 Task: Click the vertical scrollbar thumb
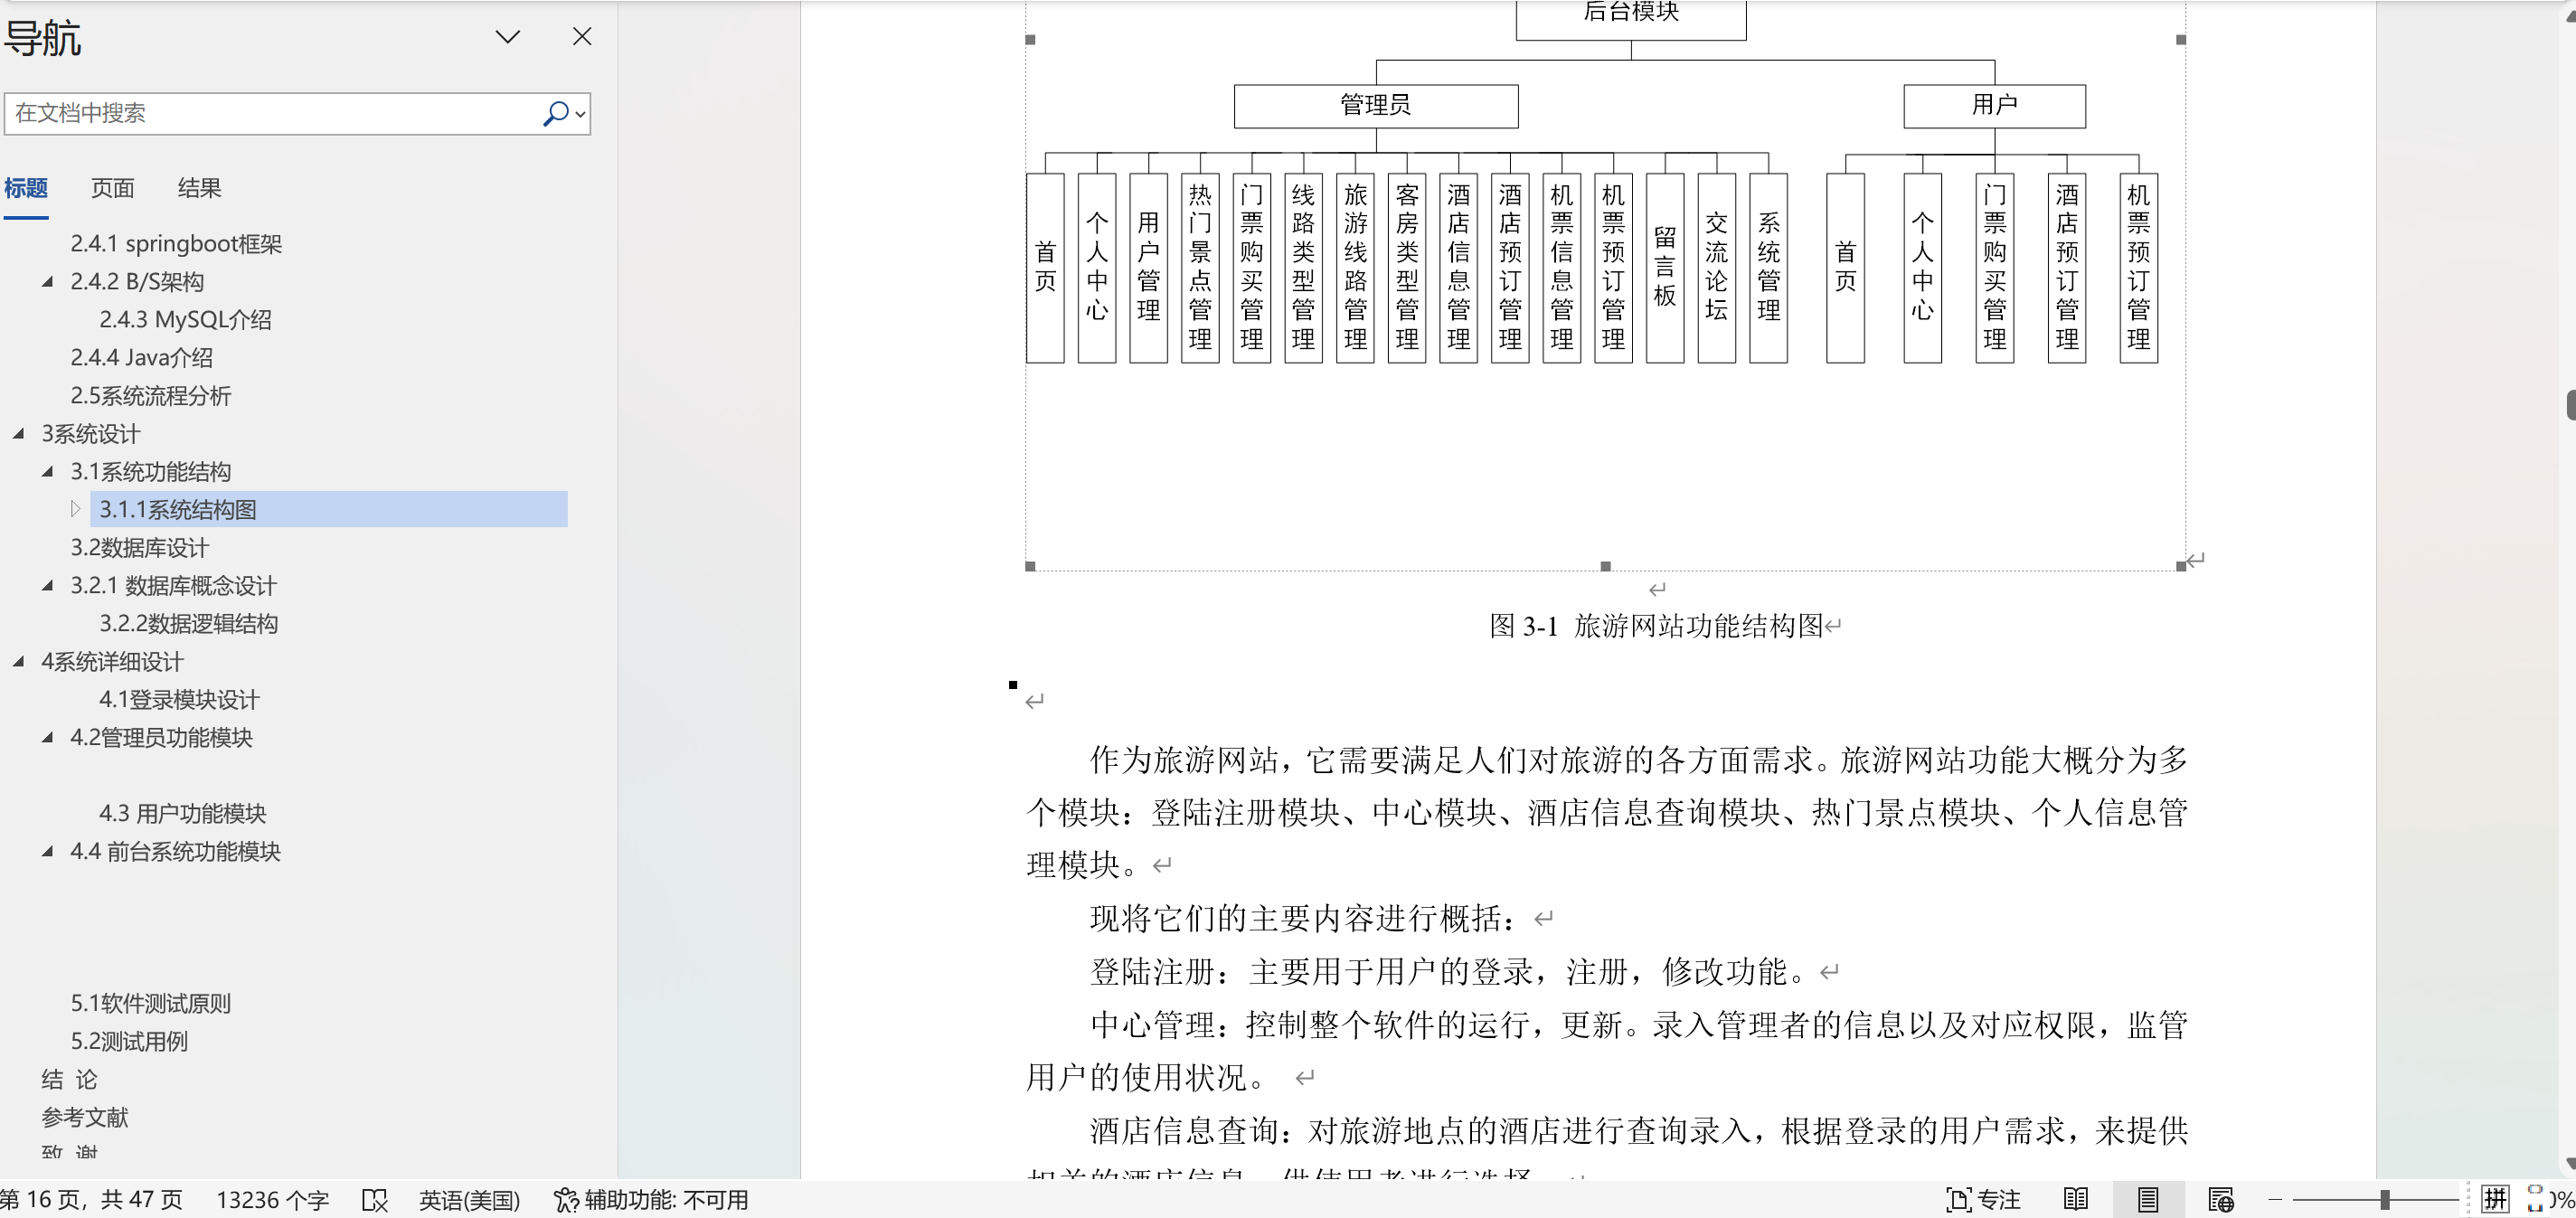click(x=2570, y=405)
